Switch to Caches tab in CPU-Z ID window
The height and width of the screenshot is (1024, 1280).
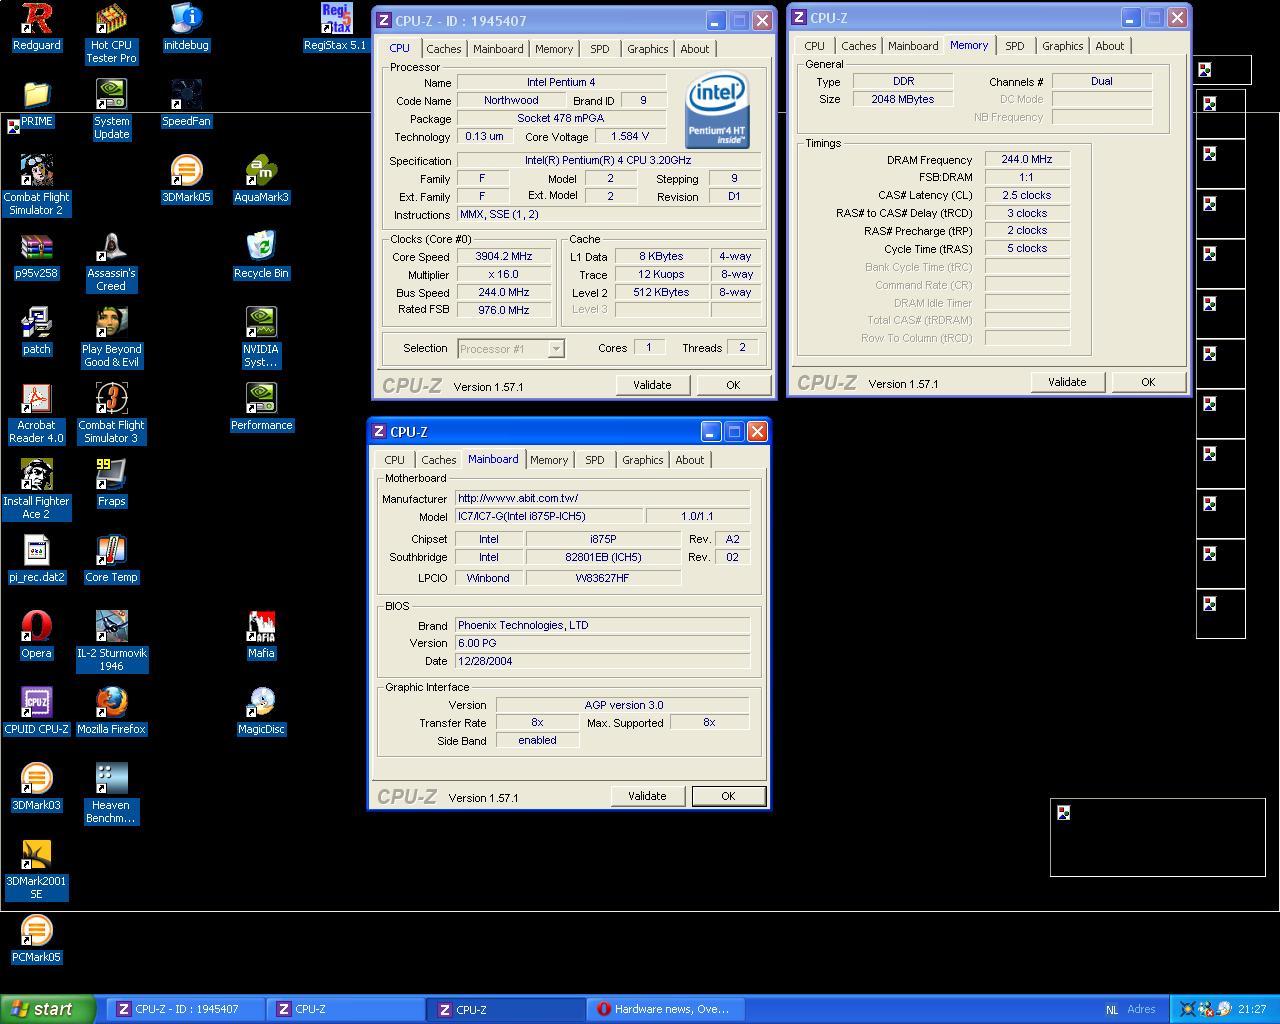443,49
